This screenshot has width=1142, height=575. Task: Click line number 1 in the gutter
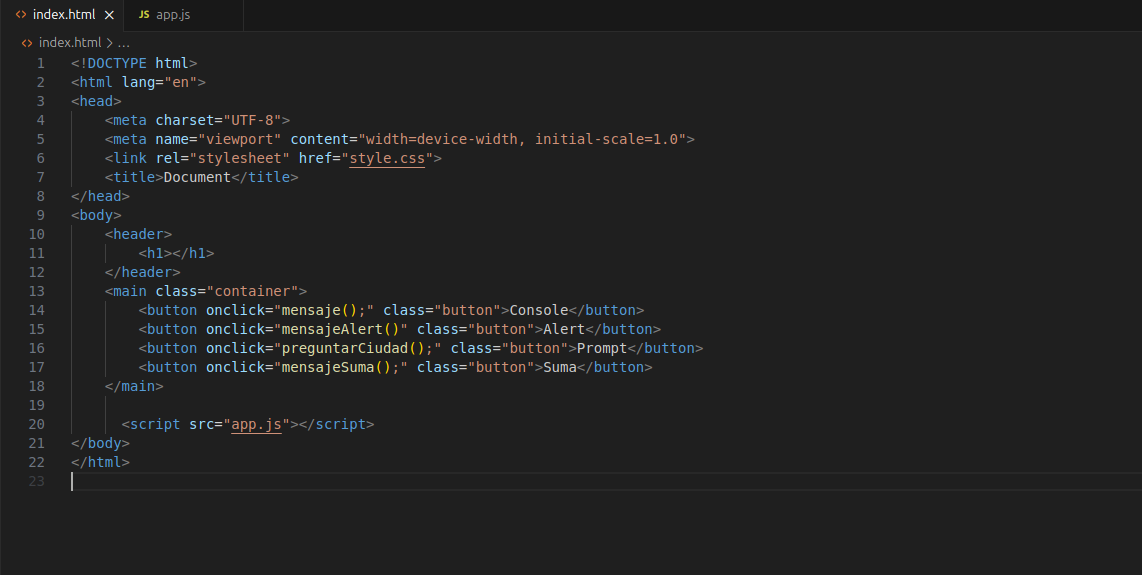click(41, 63)
